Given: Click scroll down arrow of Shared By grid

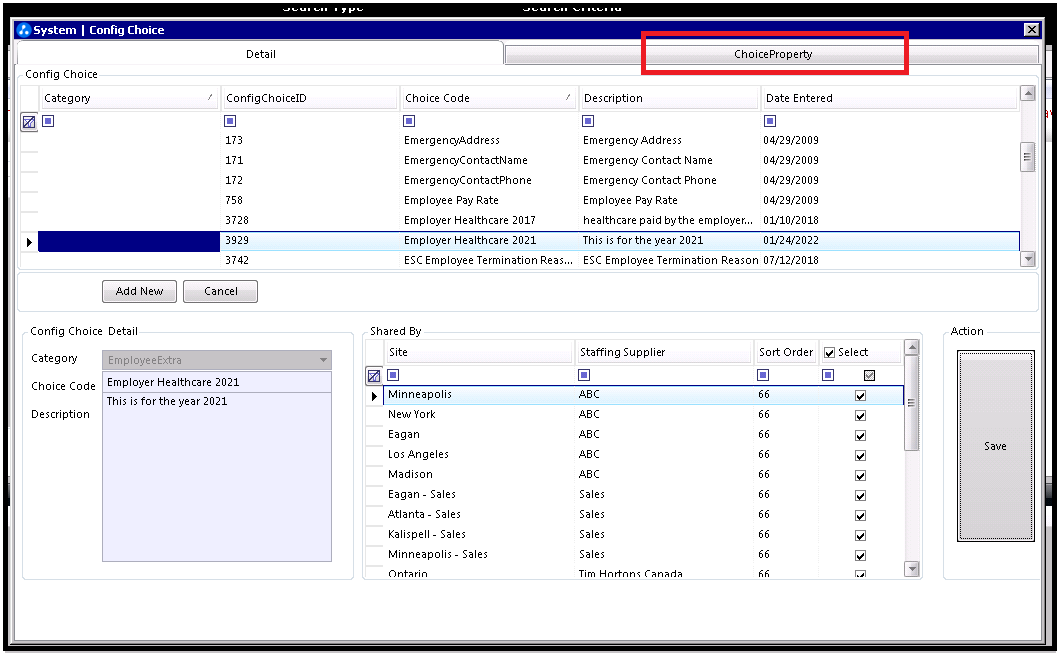Looking at the screenshot, I should [x=912, y=569].
